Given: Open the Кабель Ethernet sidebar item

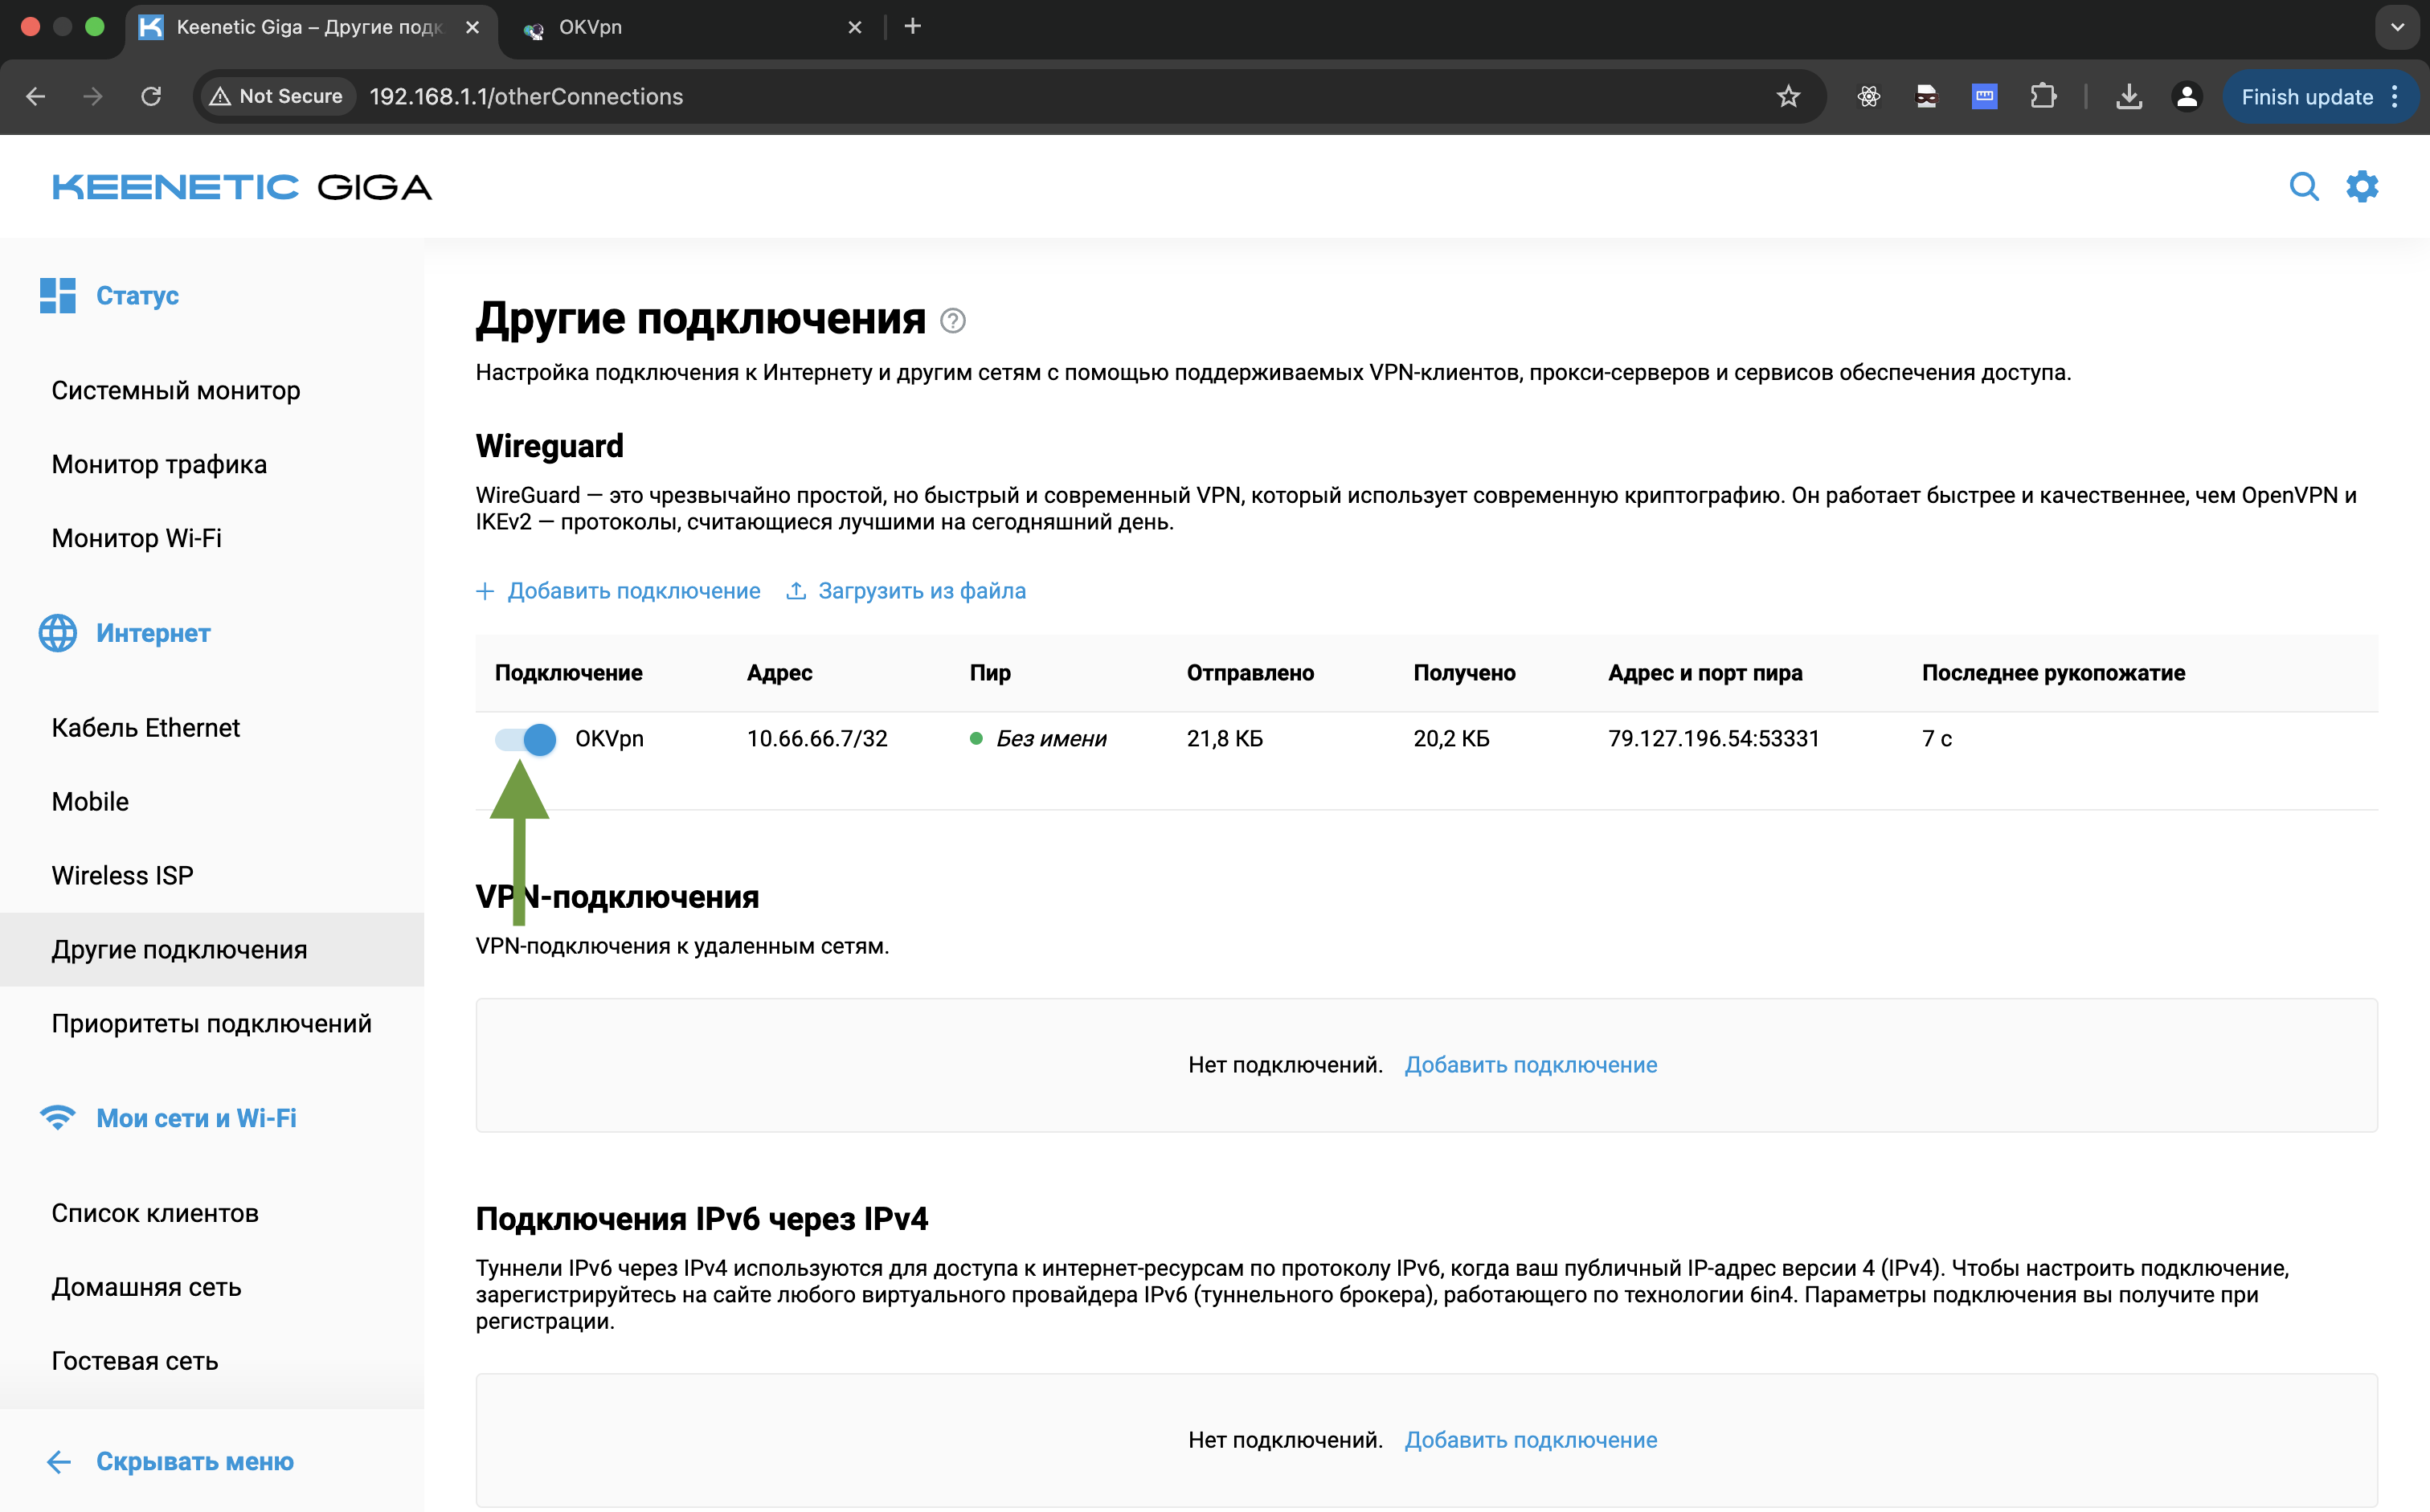Looking at the screenshot, I should point(146,728).
